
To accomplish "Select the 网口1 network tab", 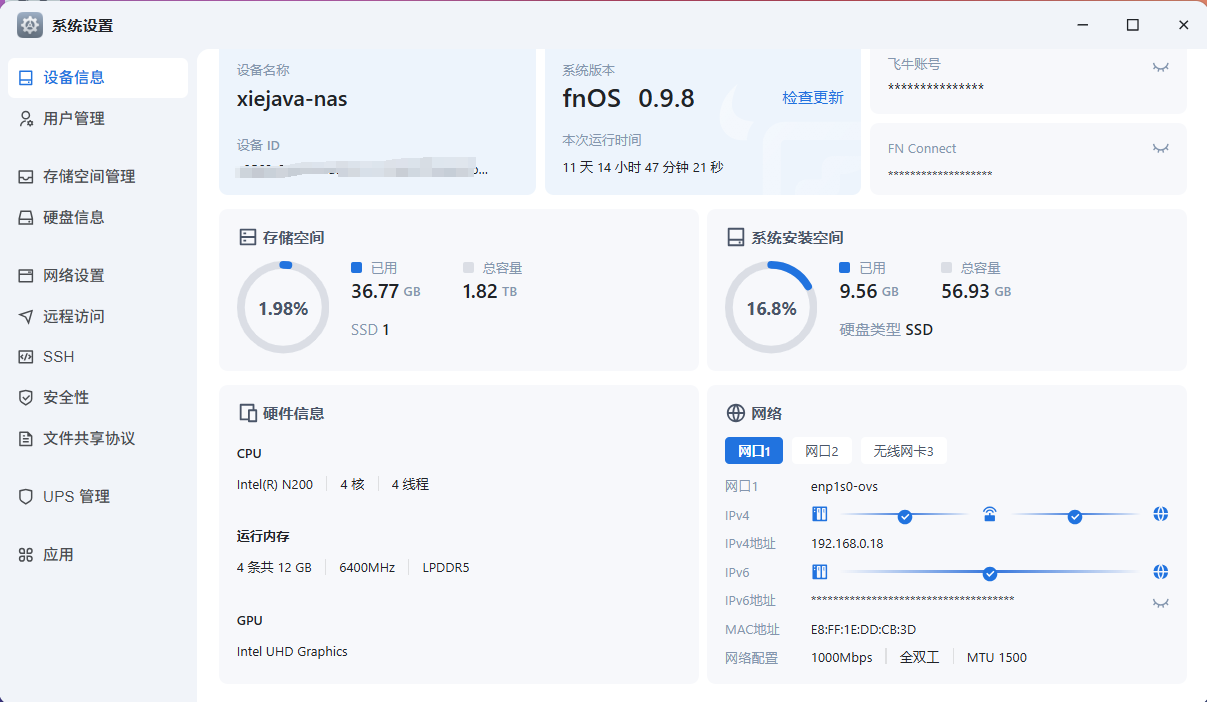I will pyautogui.click(x=753, y=451).
